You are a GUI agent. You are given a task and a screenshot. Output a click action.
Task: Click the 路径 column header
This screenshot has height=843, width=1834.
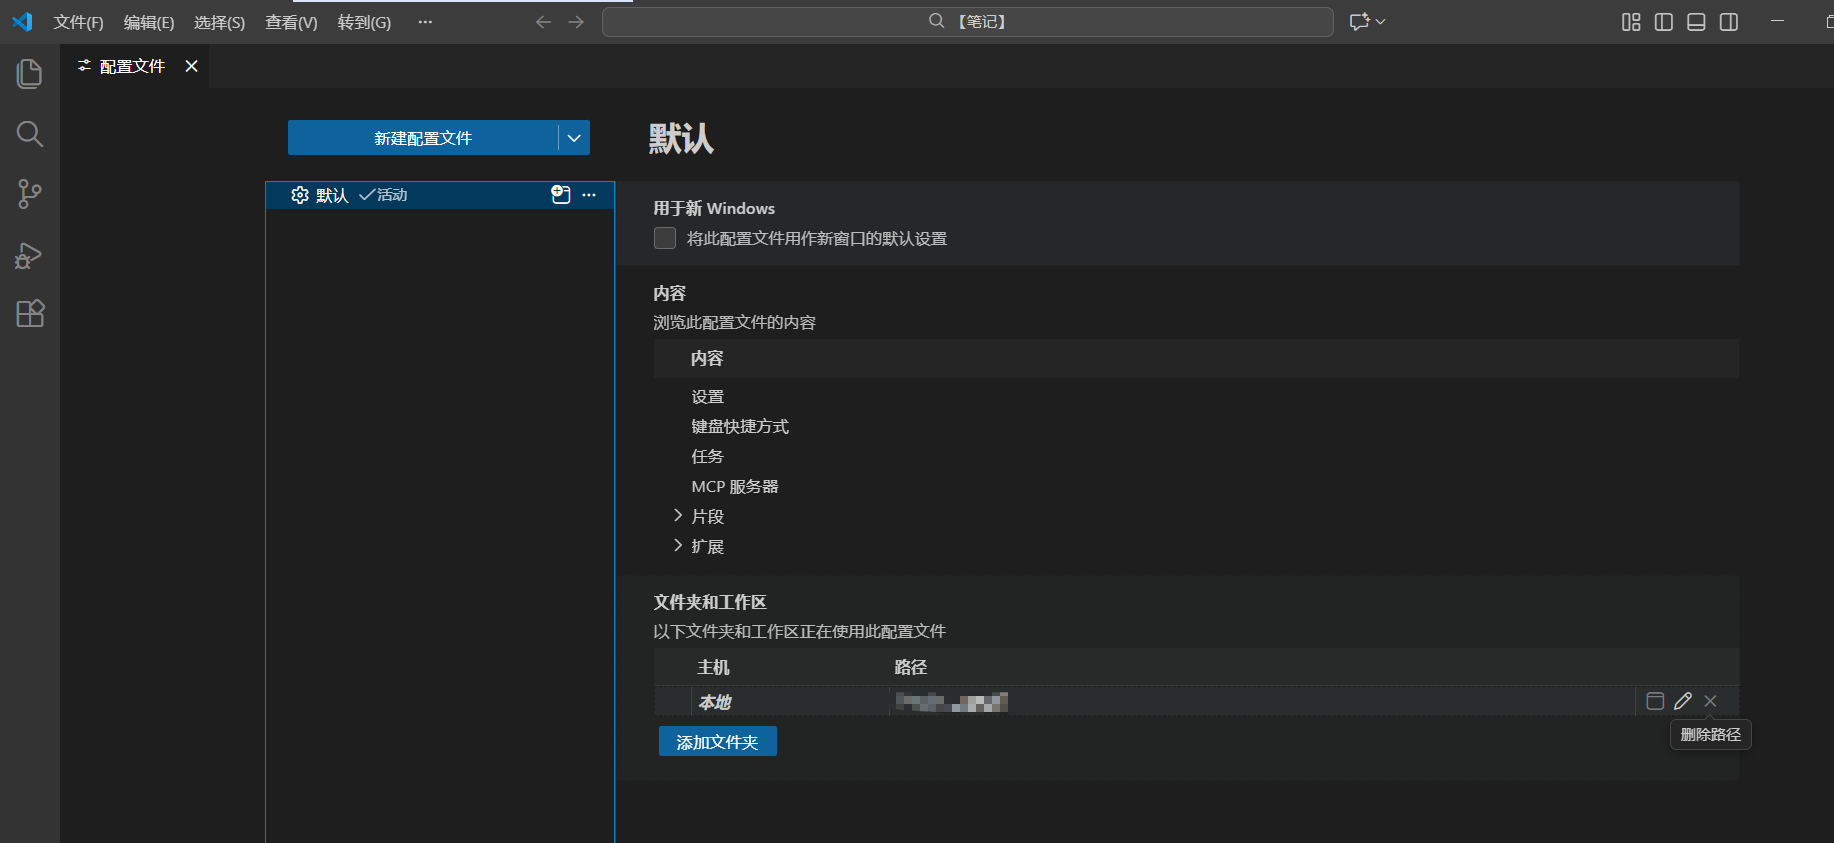pos(911,667)
